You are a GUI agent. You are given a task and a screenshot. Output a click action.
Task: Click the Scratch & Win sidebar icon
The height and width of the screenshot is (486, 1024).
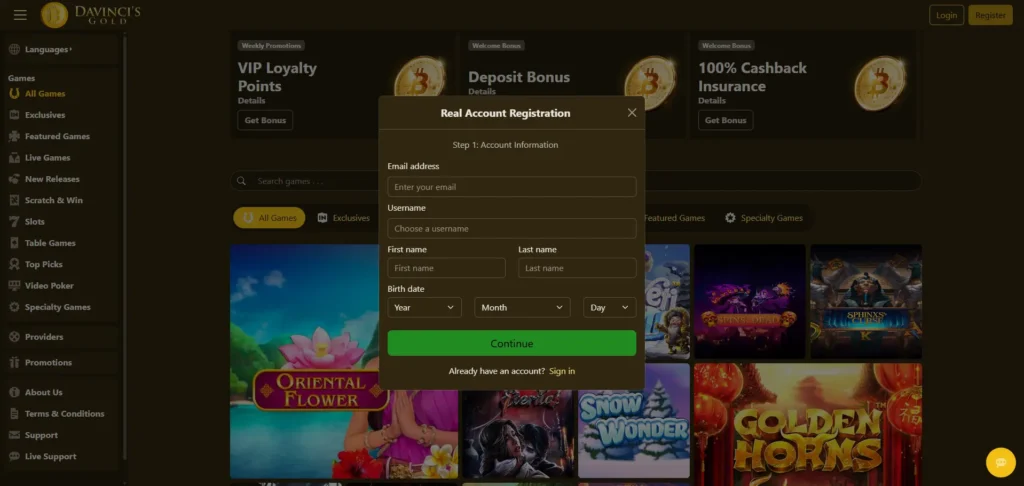[x=14, y=201]
